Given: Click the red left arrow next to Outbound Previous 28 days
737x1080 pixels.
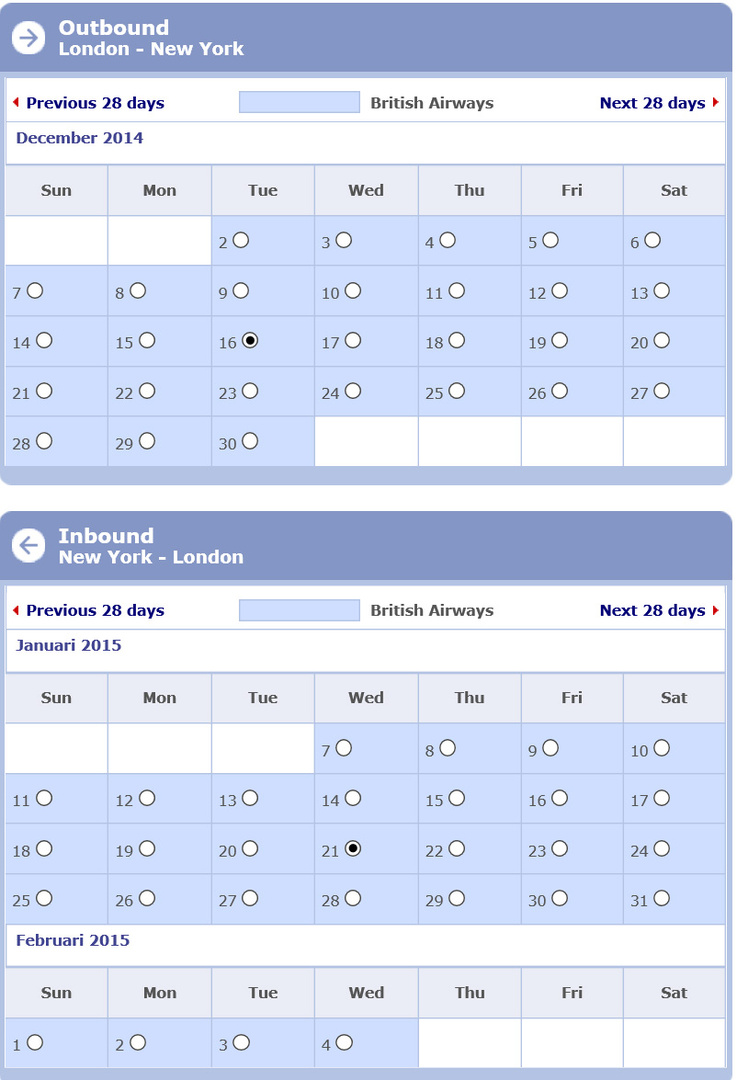Looking at the screenshot, I should click(x=15, y=103).
